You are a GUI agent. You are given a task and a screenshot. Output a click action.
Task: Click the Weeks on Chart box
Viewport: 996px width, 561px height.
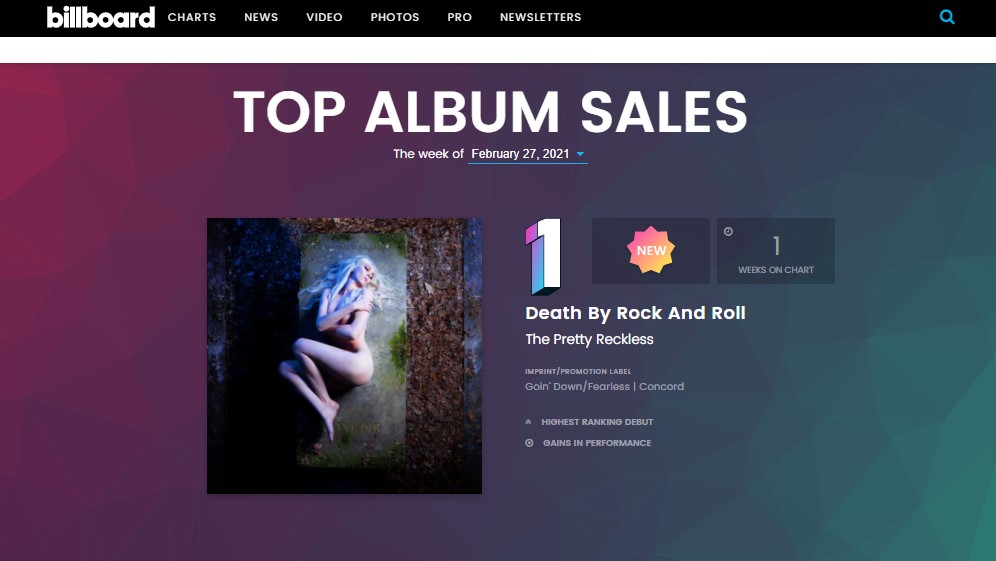point(776,251)
